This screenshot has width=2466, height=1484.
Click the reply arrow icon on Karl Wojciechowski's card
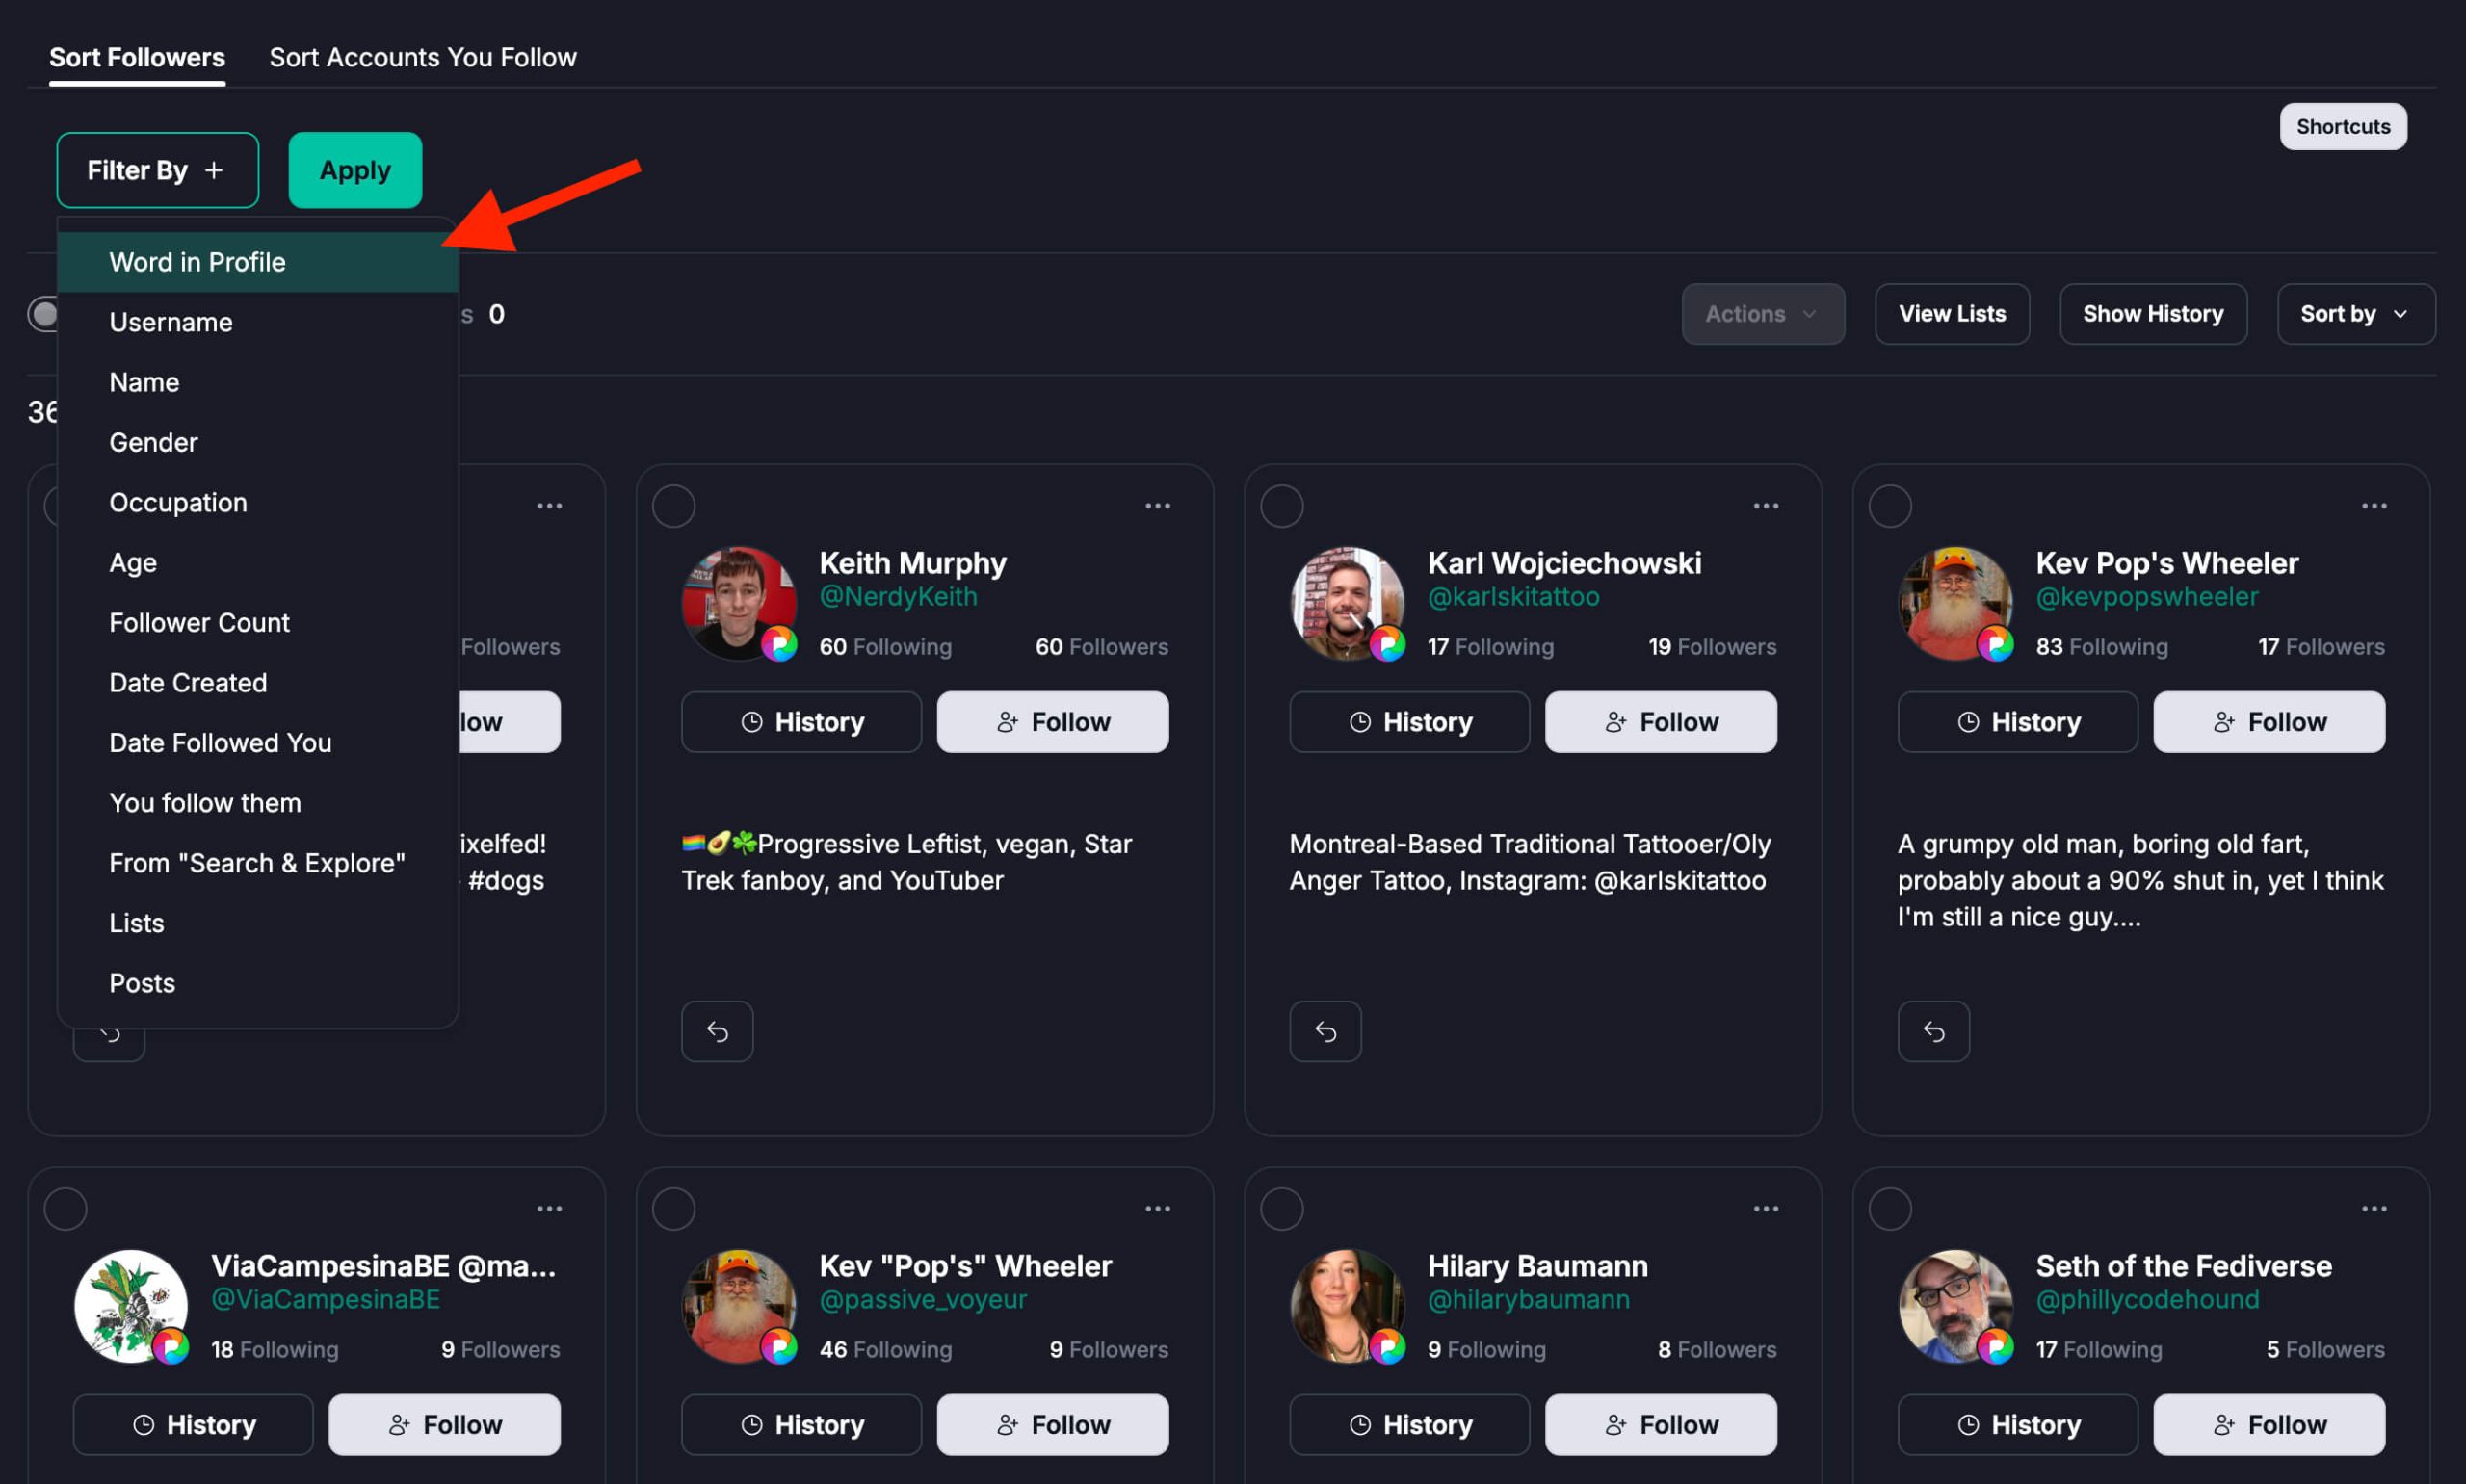[x=1325, y=1031]
